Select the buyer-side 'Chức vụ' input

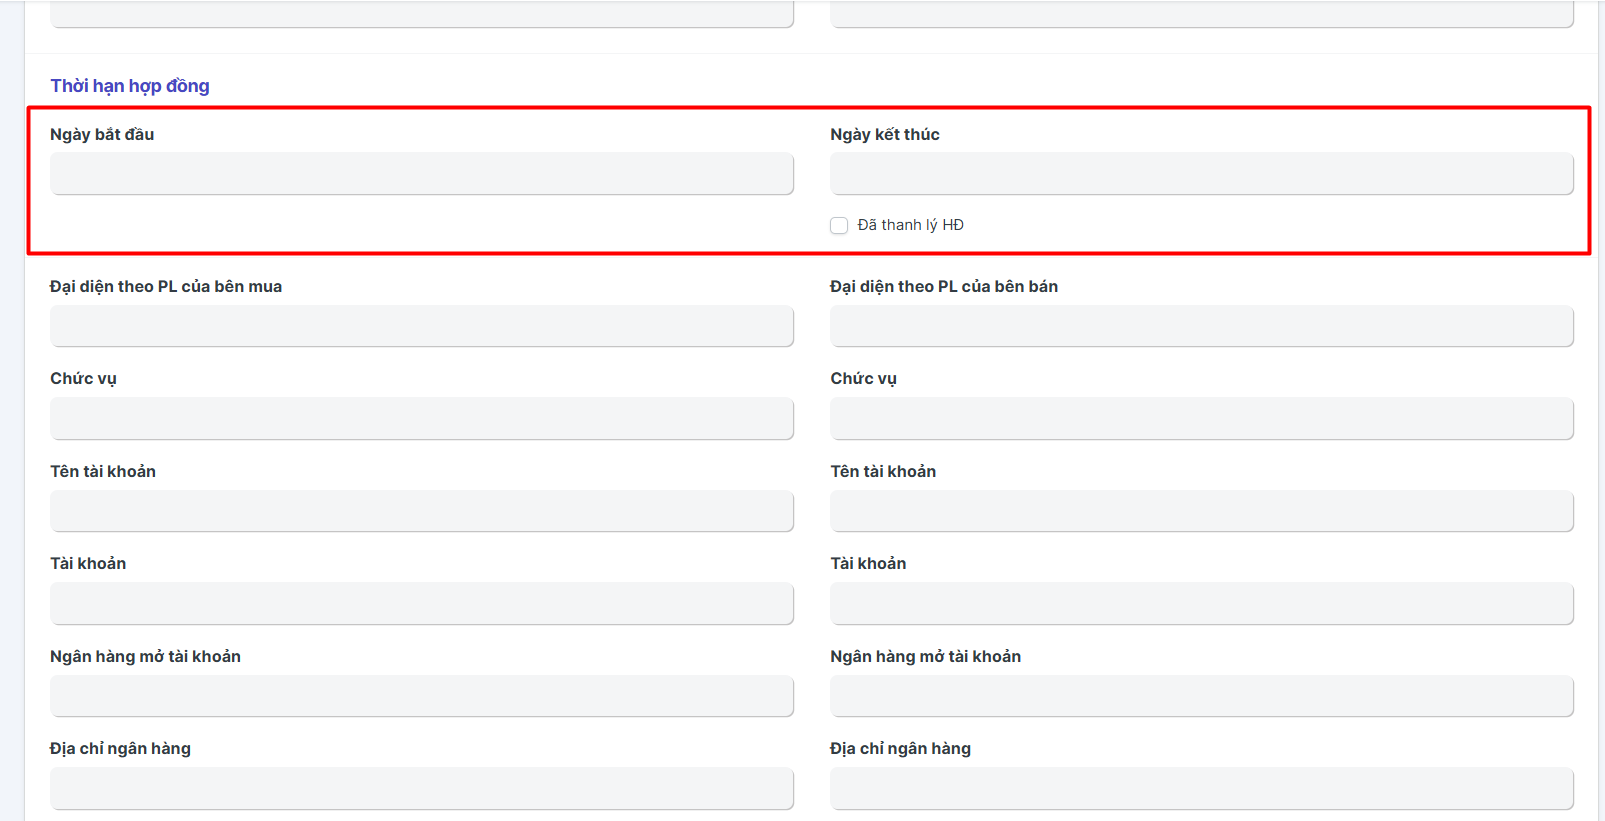[421, 419]
